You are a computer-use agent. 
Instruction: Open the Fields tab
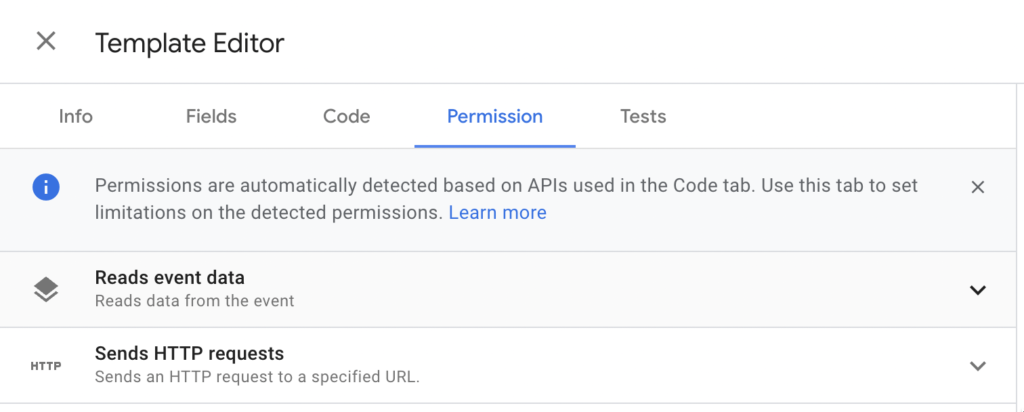(211, 116)
